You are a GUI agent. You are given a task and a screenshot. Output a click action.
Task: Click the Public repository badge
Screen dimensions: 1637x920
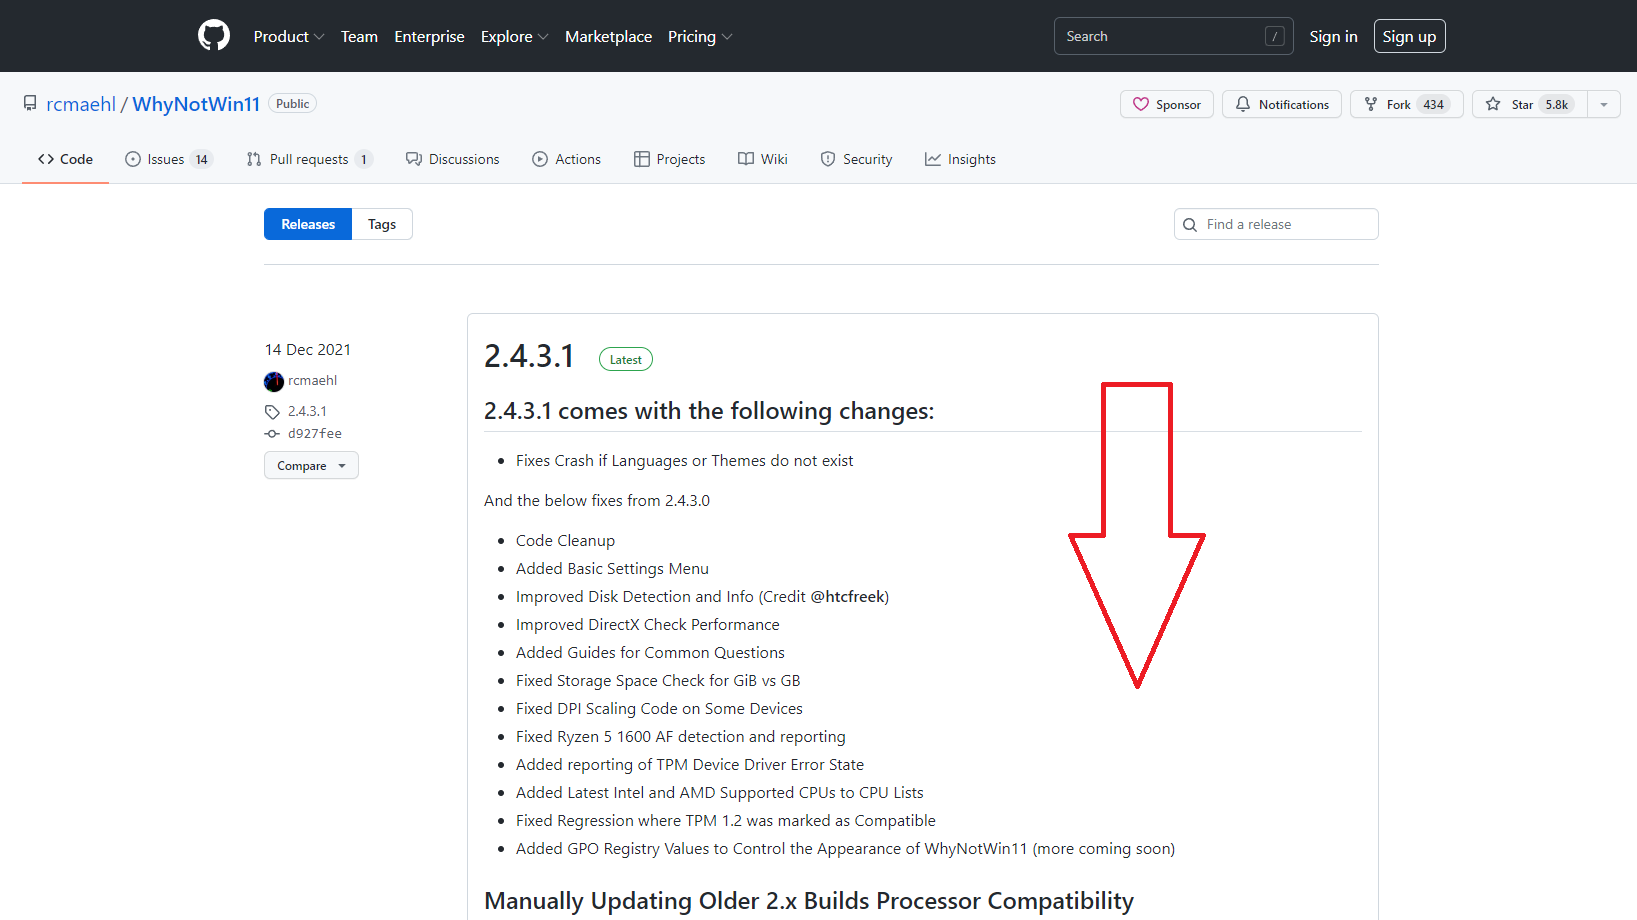[293, 104]
